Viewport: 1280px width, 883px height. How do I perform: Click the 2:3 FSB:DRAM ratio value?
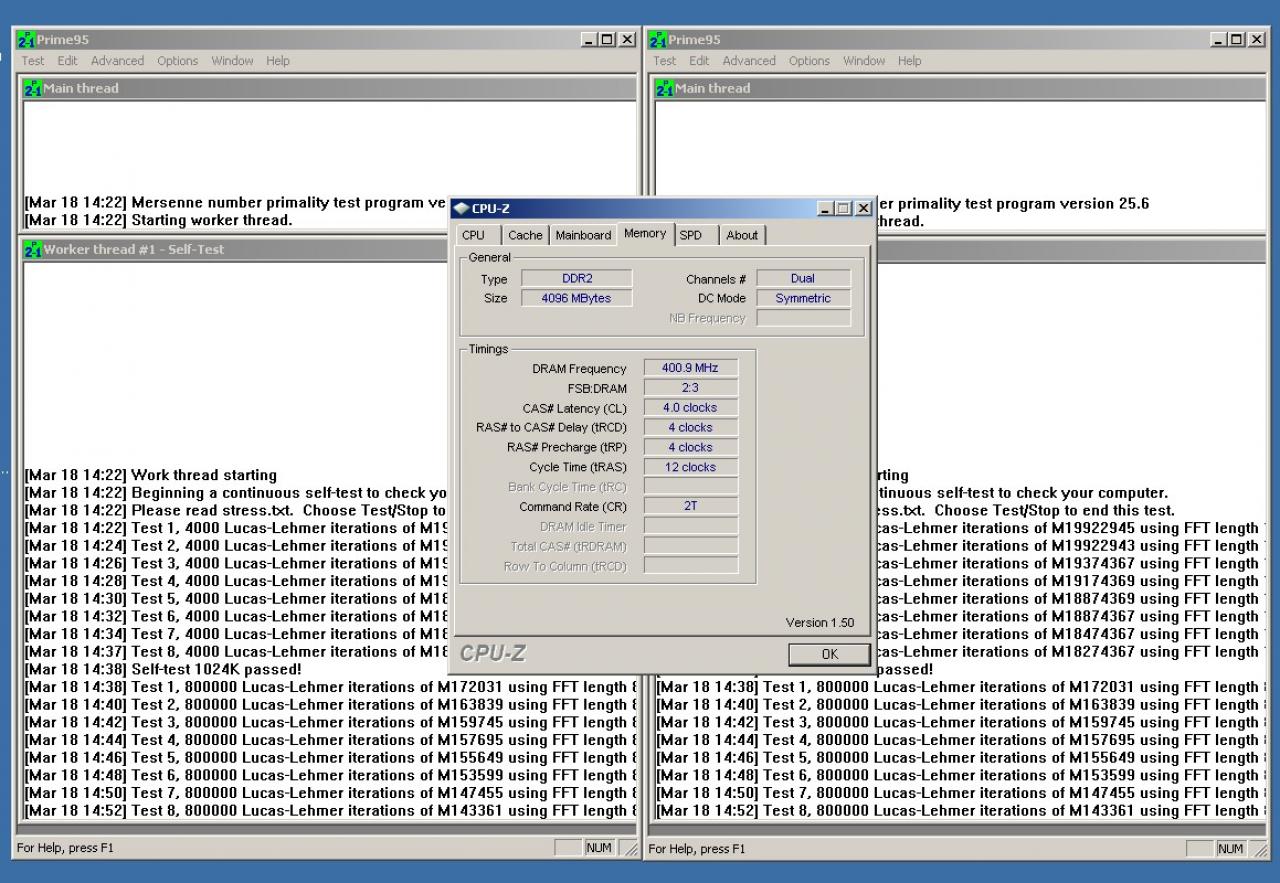click(x=690, y=388)
